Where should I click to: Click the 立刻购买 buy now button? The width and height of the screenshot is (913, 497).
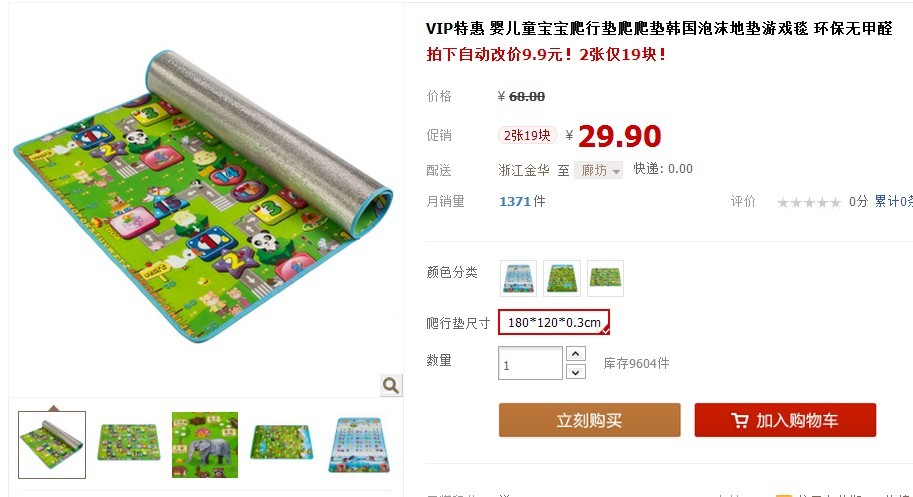[589, 420]
